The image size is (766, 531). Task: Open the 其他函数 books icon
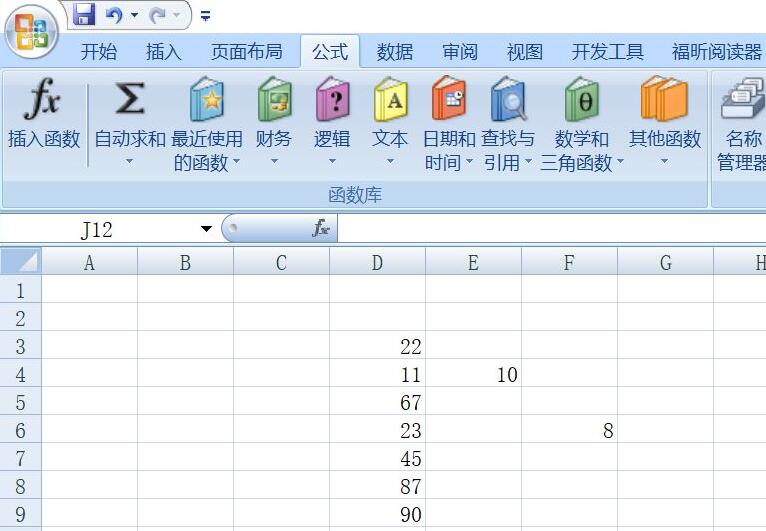[664, 99]
